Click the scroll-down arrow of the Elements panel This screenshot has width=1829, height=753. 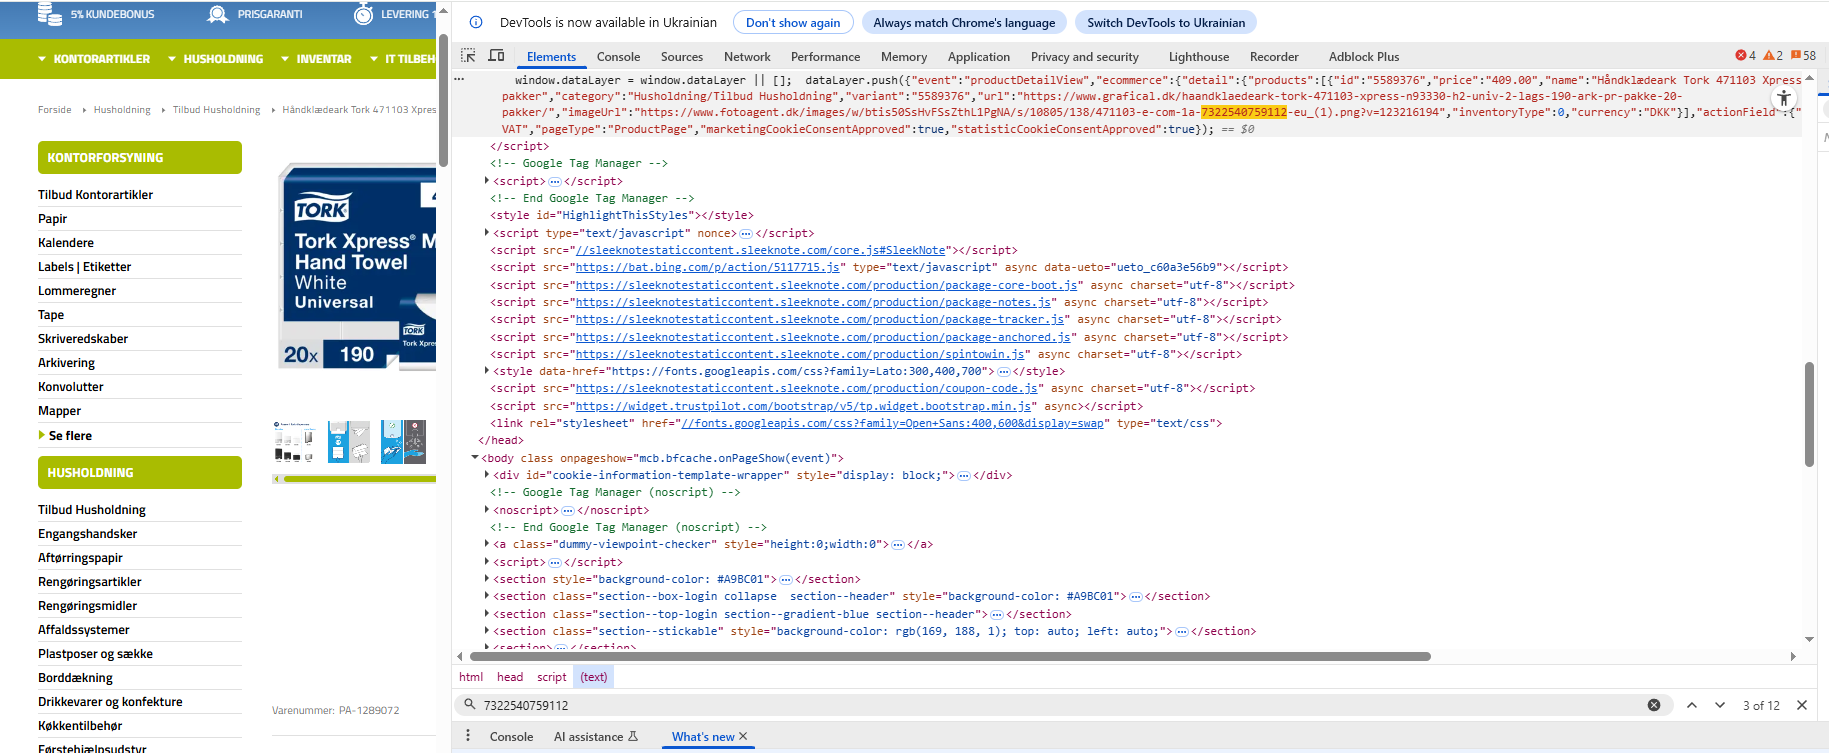(1809, 639)
